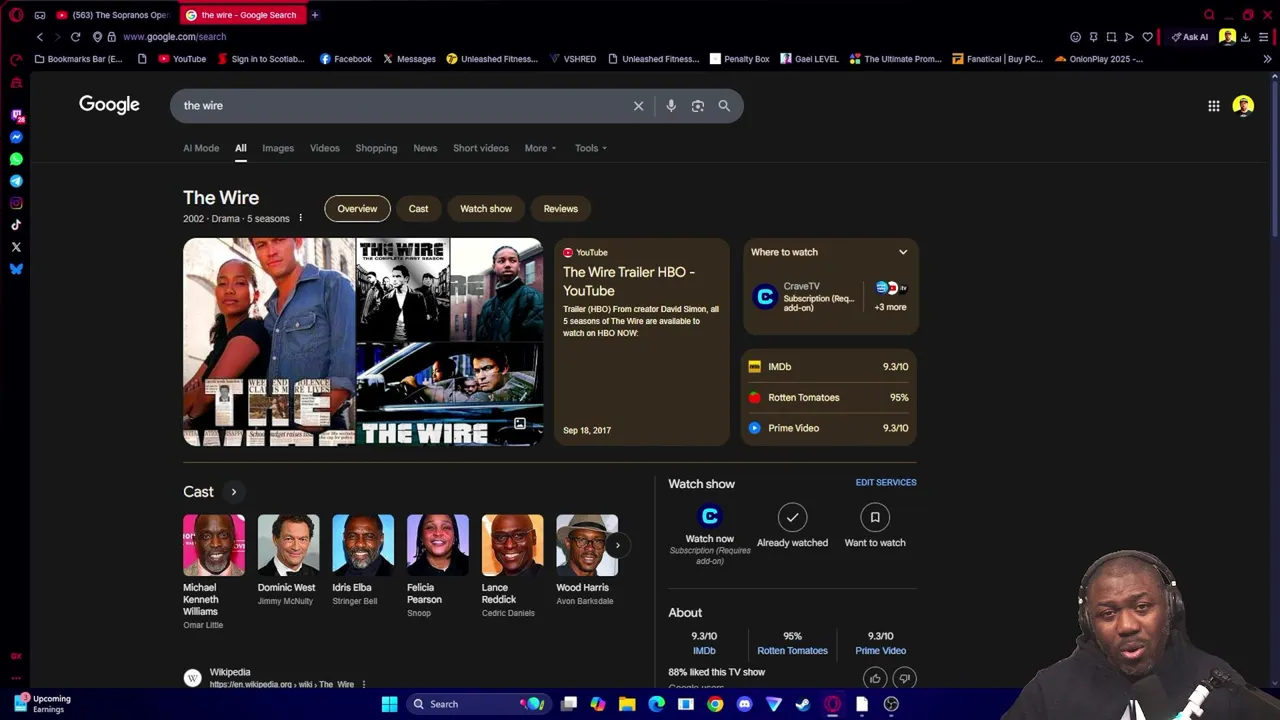Open browser downloads panel
The height and width of the screenshot is (720, 1280).
[1245, 37]
